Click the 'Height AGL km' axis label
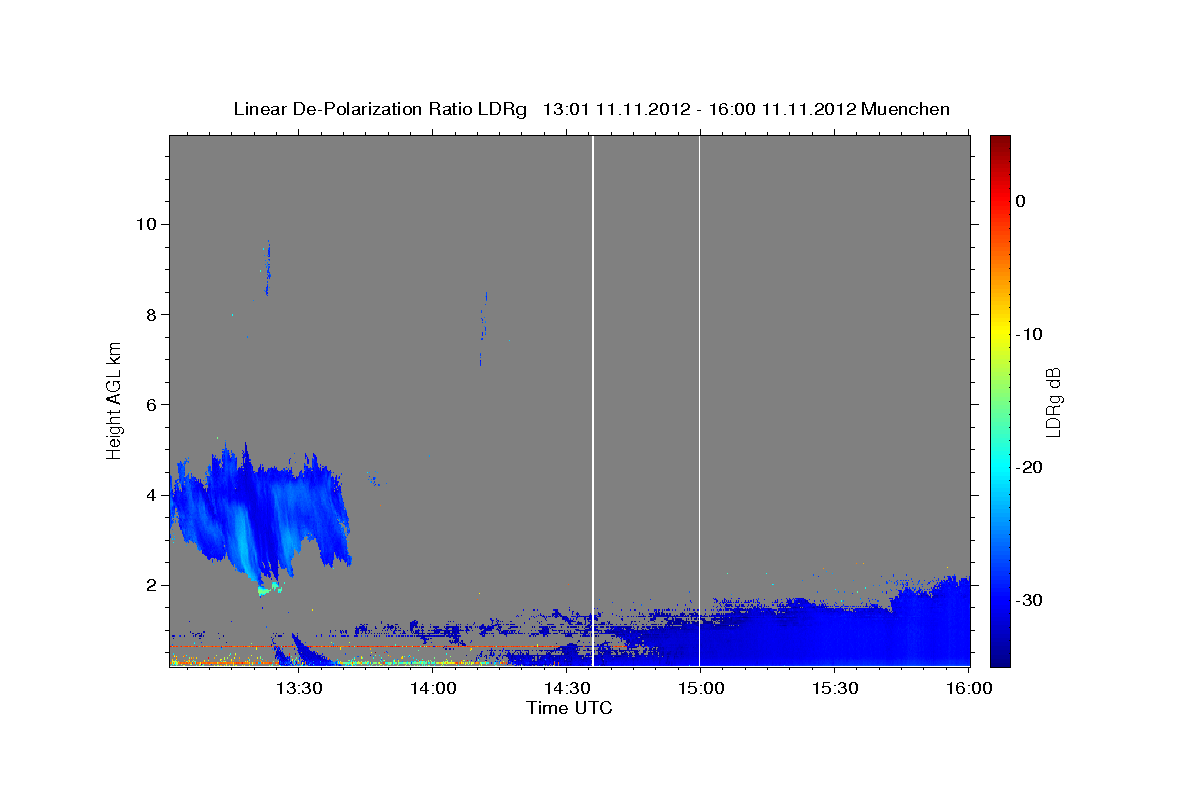Screen dimensions: 1200x800 click(x=115, y=400)
